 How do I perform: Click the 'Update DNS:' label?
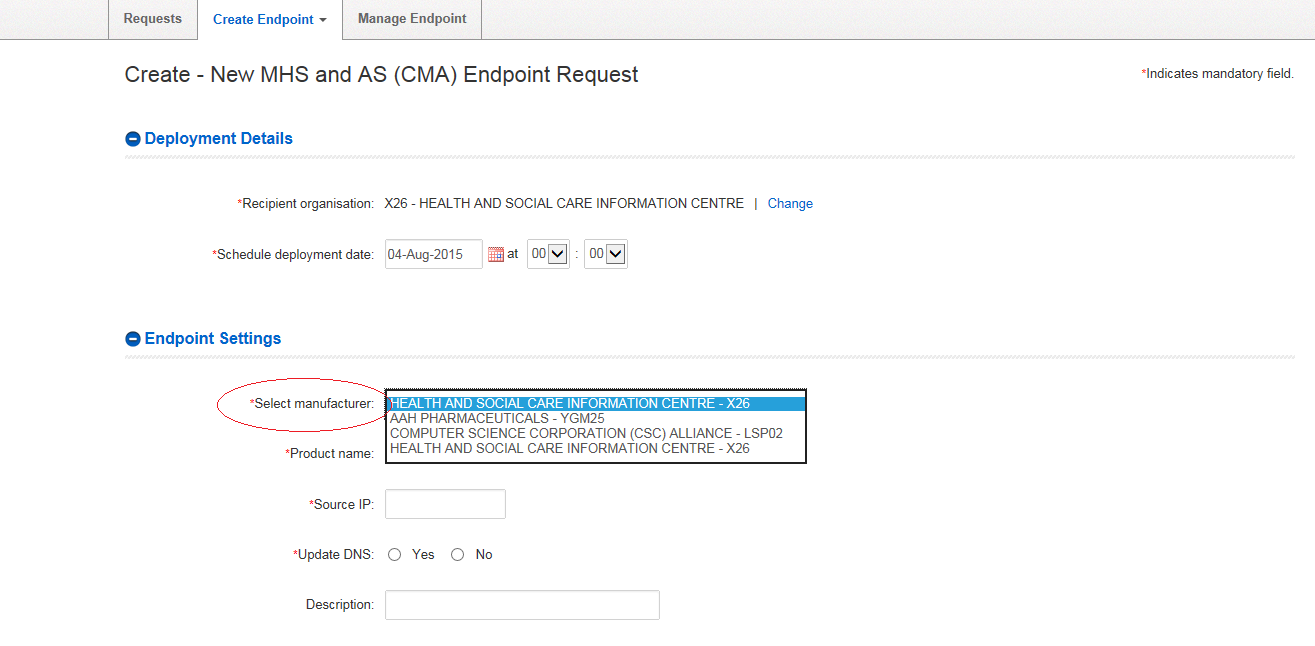point(334,555)
